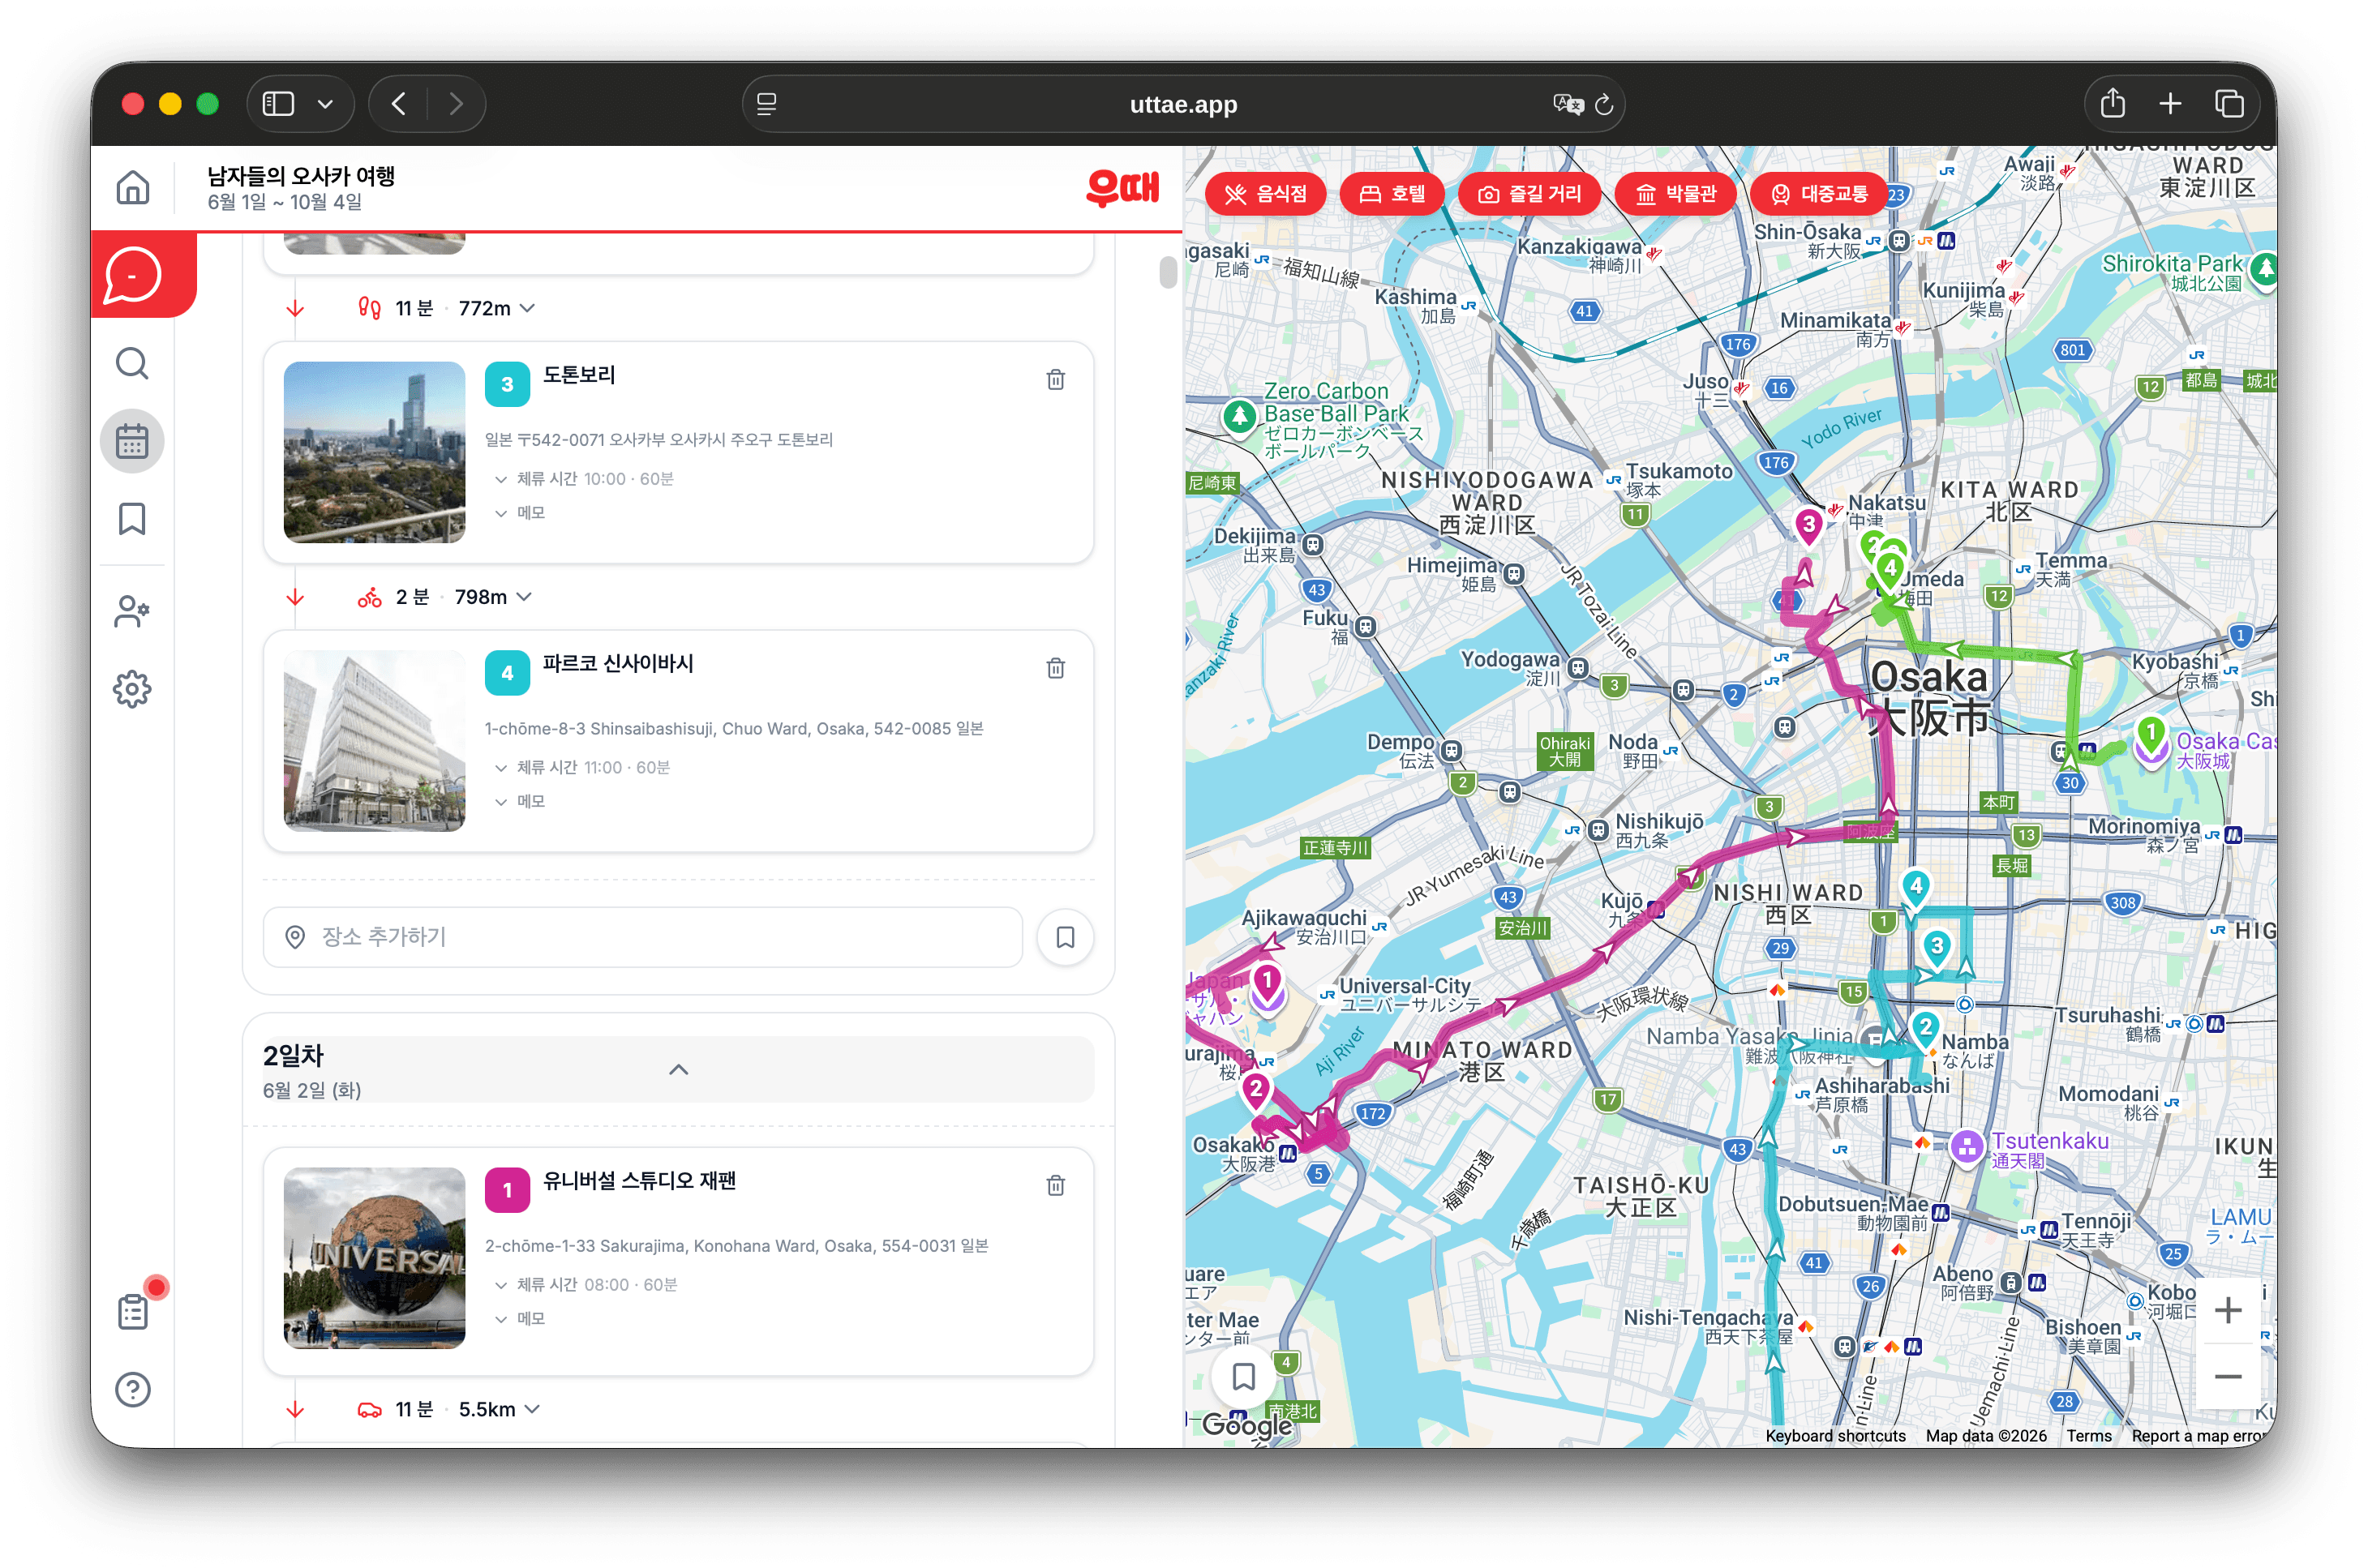Click the Safari share icon
The height and width of the screenshot is (1568, 2368).
tap(2112, 104)
